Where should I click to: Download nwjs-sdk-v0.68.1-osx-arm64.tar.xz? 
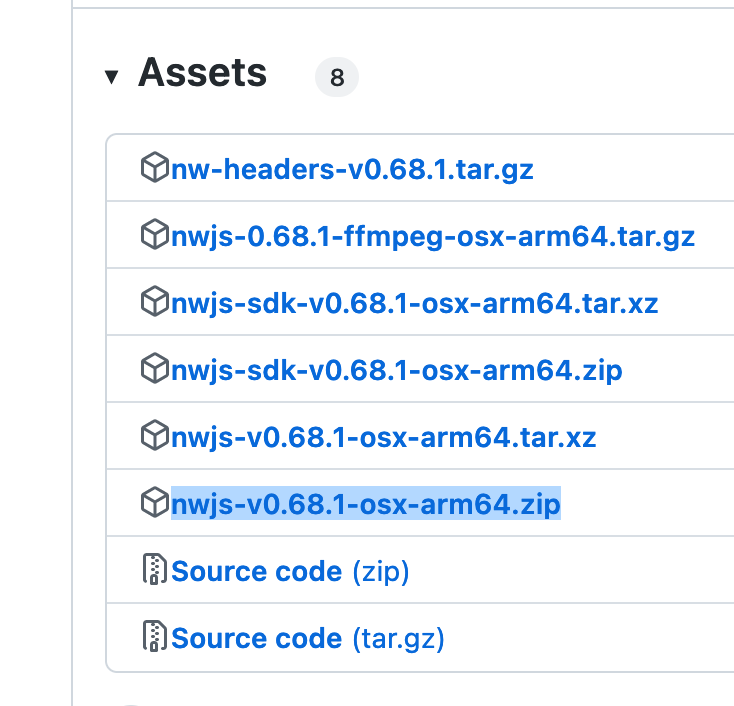tap(415, 303)
